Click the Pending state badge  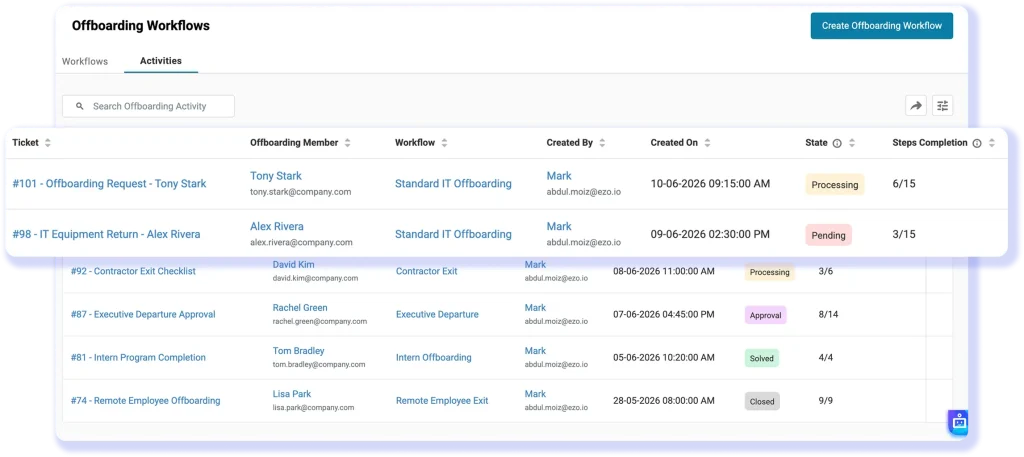point(829,235)
